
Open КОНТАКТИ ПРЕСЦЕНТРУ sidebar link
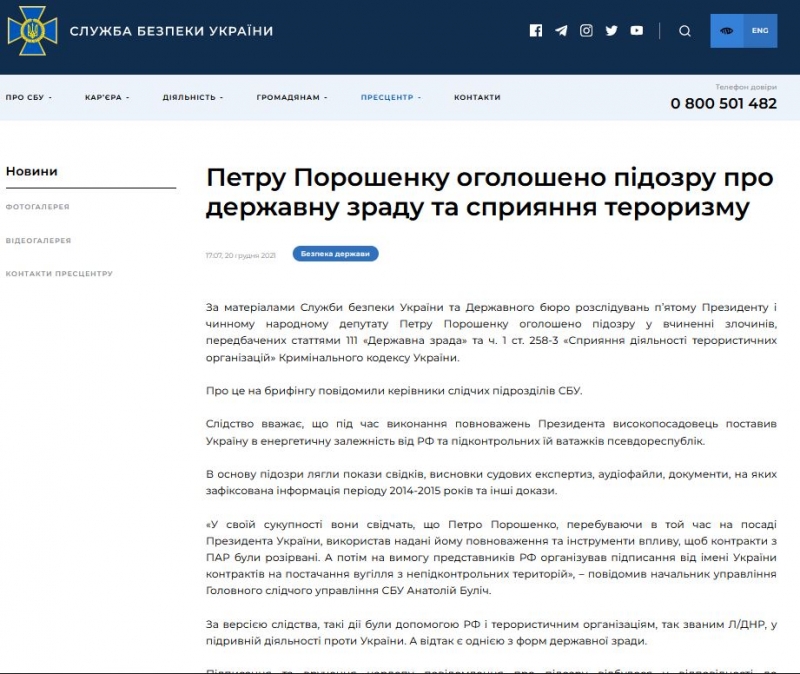(x=59, y=273)
